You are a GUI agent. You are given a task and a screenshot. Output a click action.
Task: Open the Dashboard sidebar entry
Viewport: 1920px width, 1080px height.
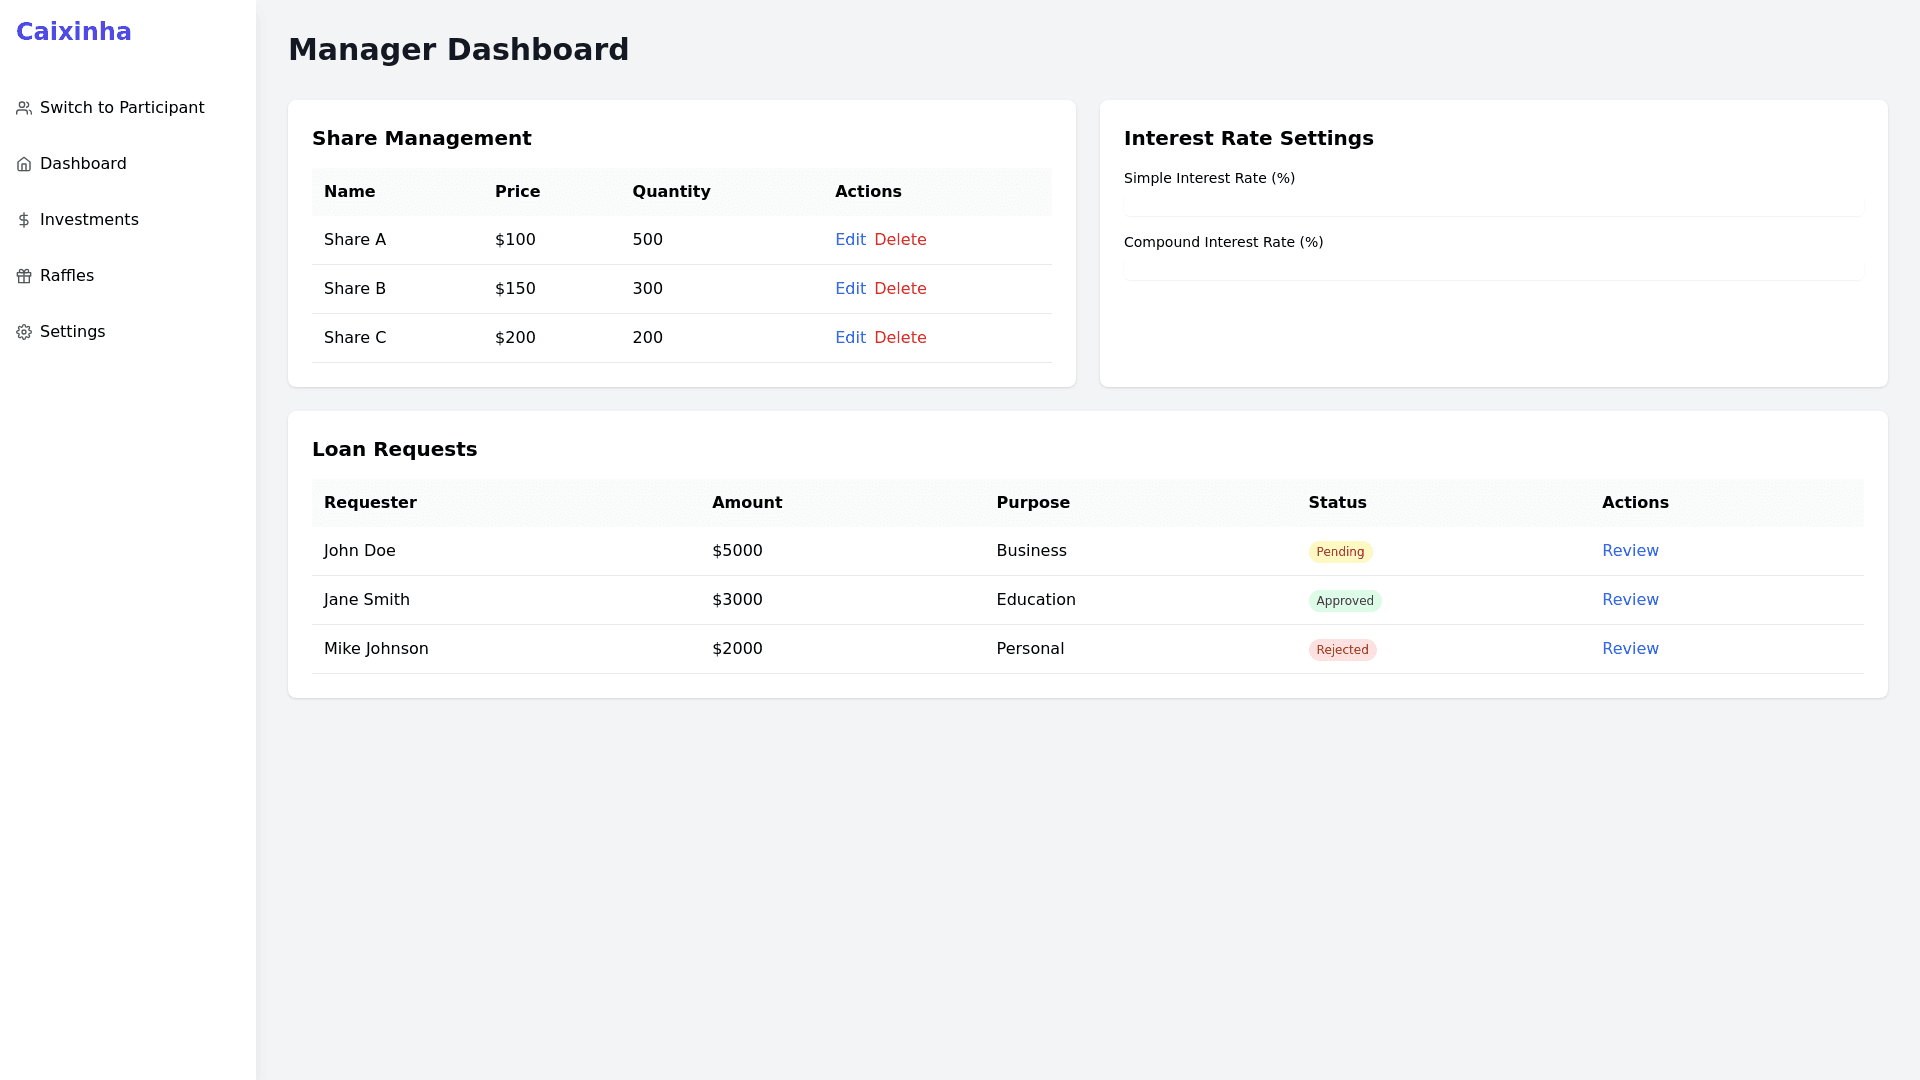coord(83,164)
